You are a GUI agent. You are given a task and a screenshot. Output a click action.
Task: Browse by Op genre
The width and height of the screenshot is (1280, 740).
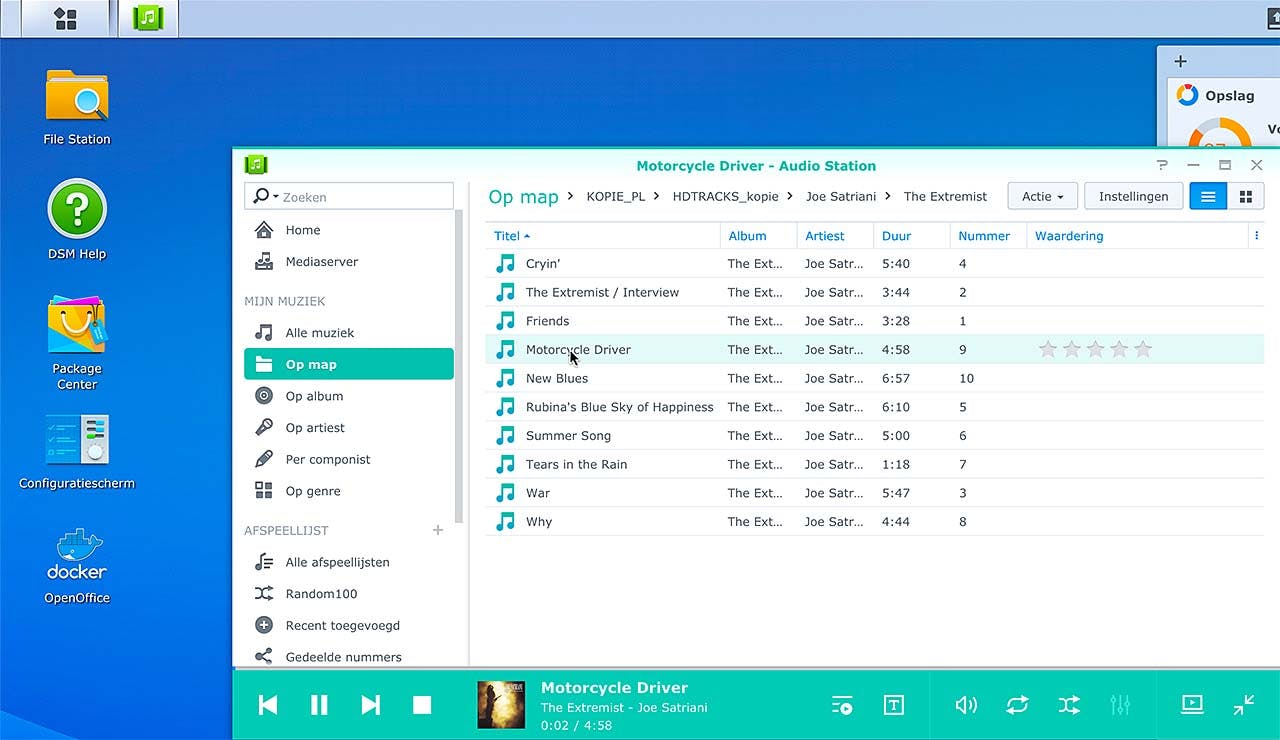(x=349, y=491)
